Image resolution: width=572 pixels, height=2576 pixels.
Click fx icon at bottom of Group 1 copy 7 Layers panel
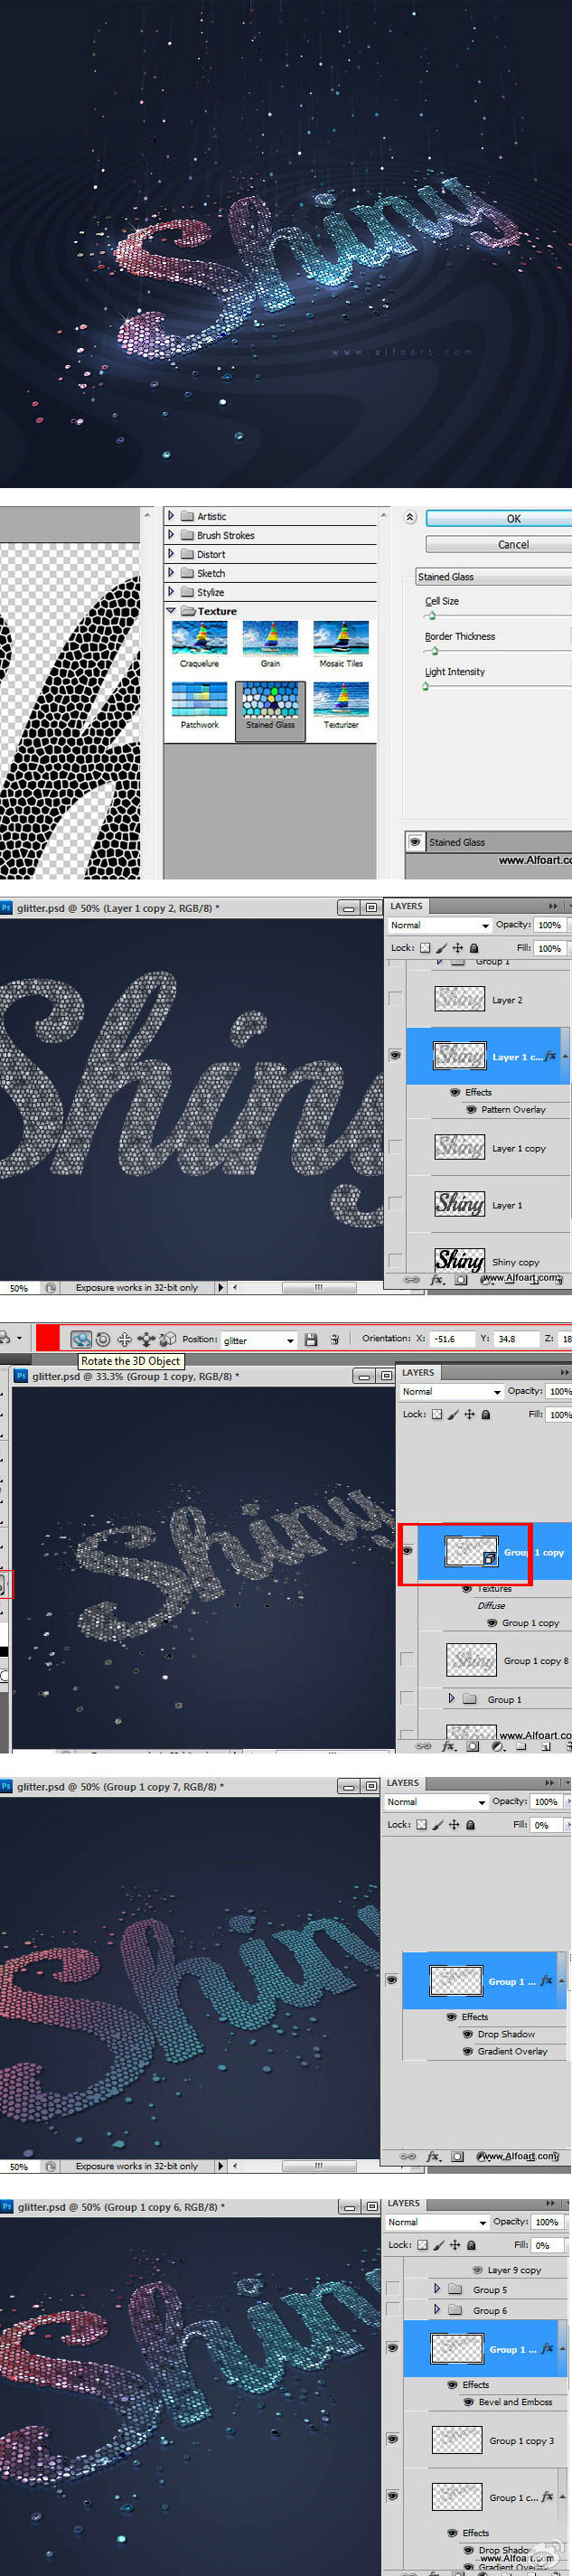pyautogui.click(x=433, y=2156)
